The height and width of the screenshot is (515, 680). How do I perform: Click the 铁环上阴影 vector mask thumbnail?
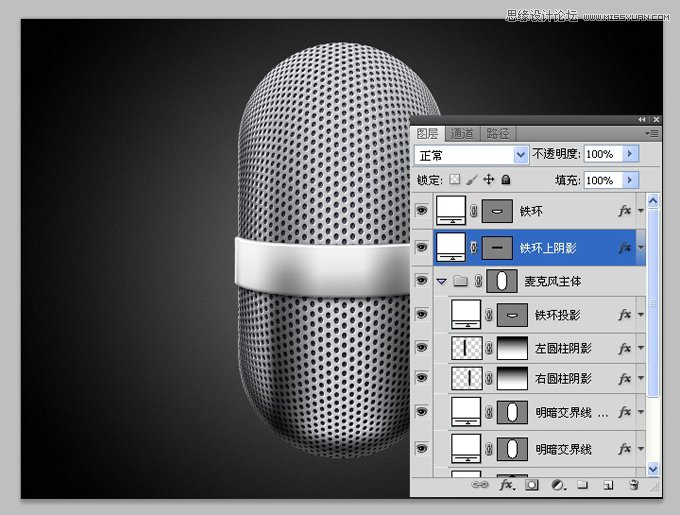pos(497,248)
